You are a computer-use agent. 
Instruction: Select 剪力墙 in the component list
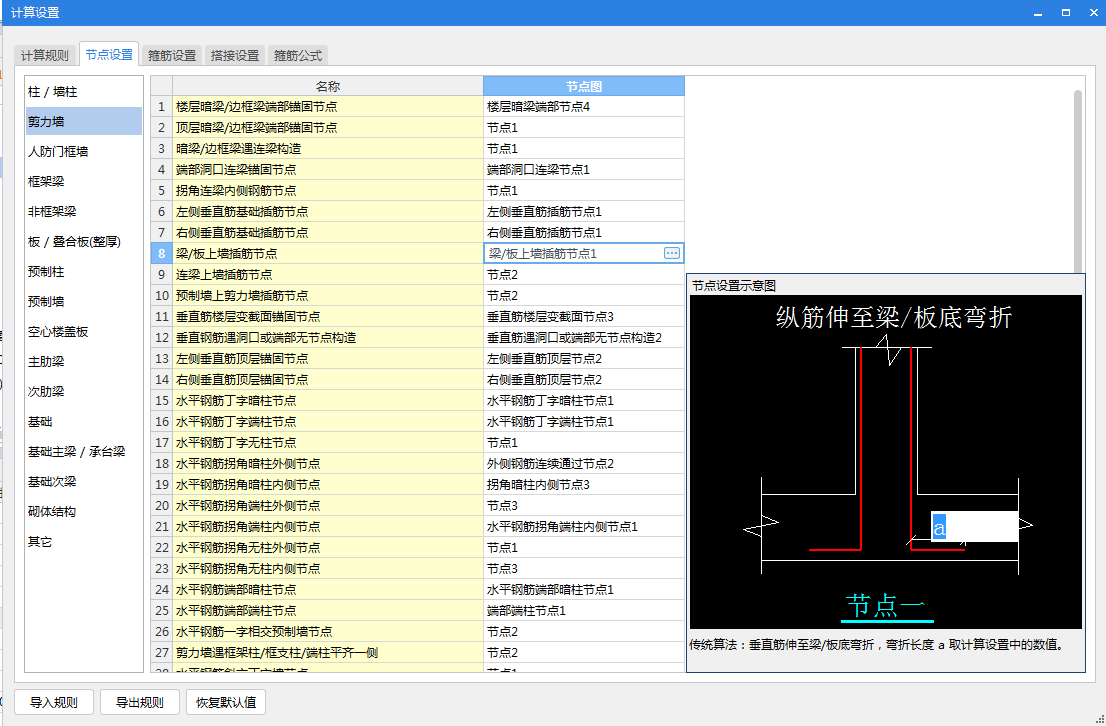tap(83, 121)
